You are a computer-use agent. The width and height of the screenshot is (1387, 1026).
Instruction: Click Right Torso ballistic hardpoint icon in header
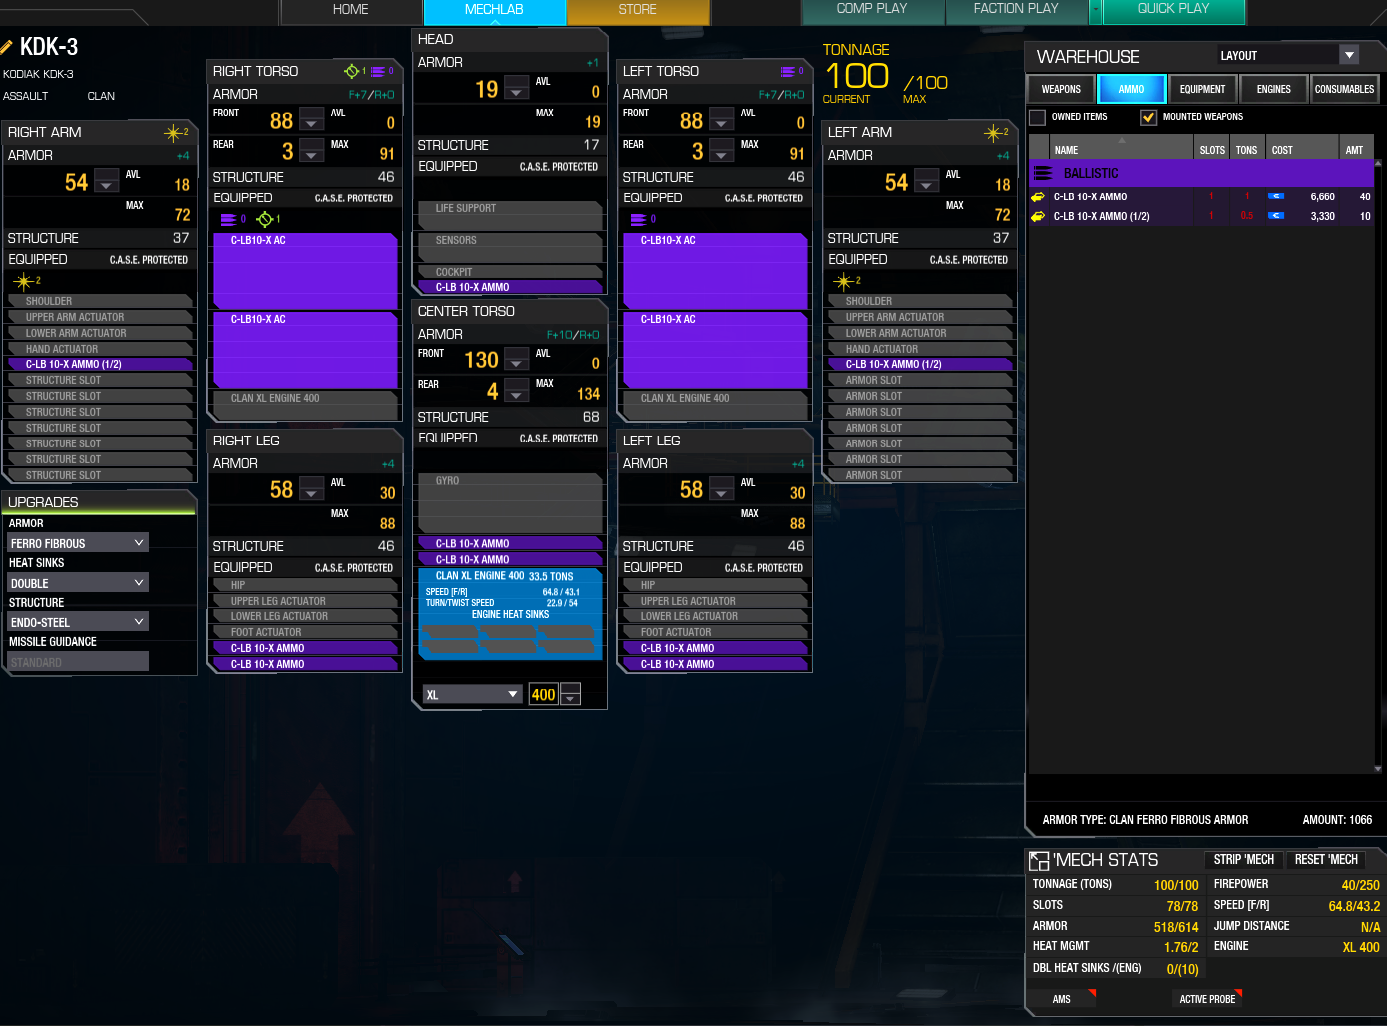pyautogui.click(x=378, y=71)
